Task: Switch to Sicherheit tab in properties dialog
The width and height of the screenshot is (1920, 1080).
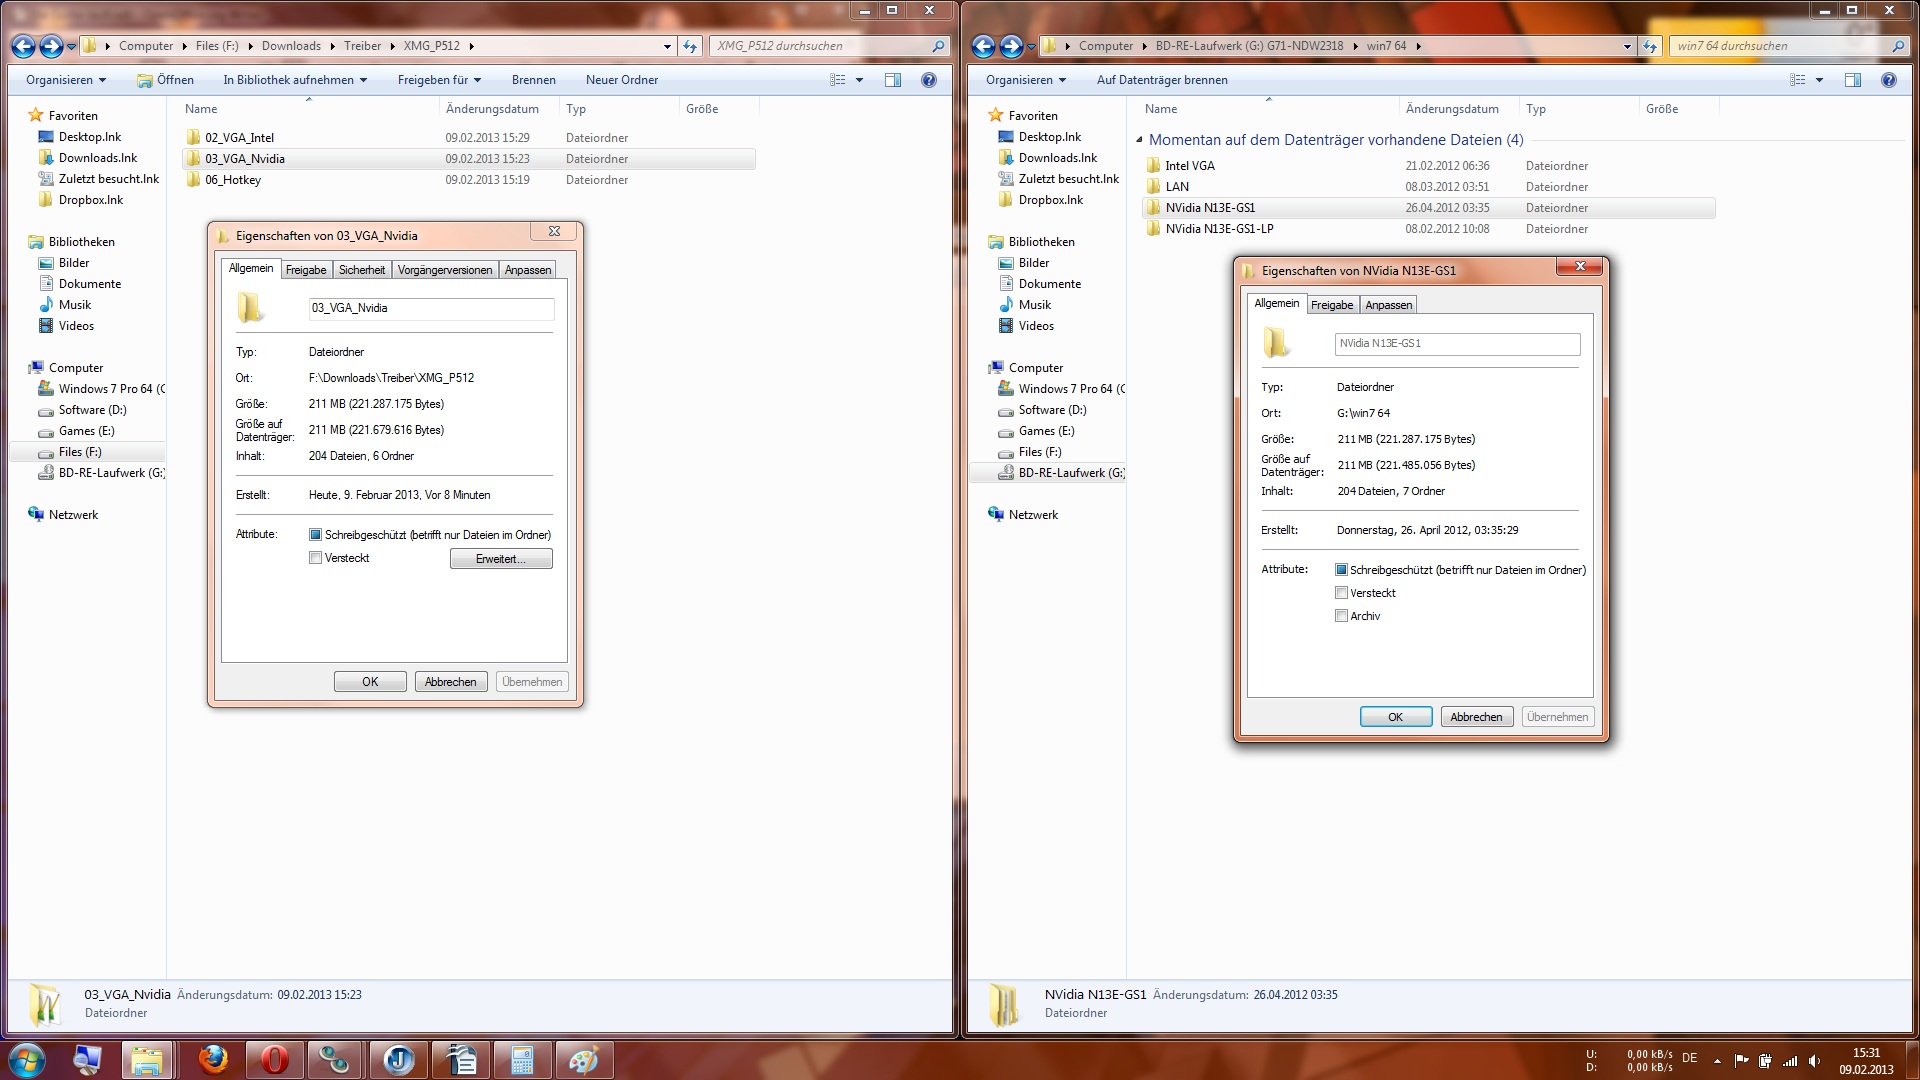Action: [x=361, y=270]
